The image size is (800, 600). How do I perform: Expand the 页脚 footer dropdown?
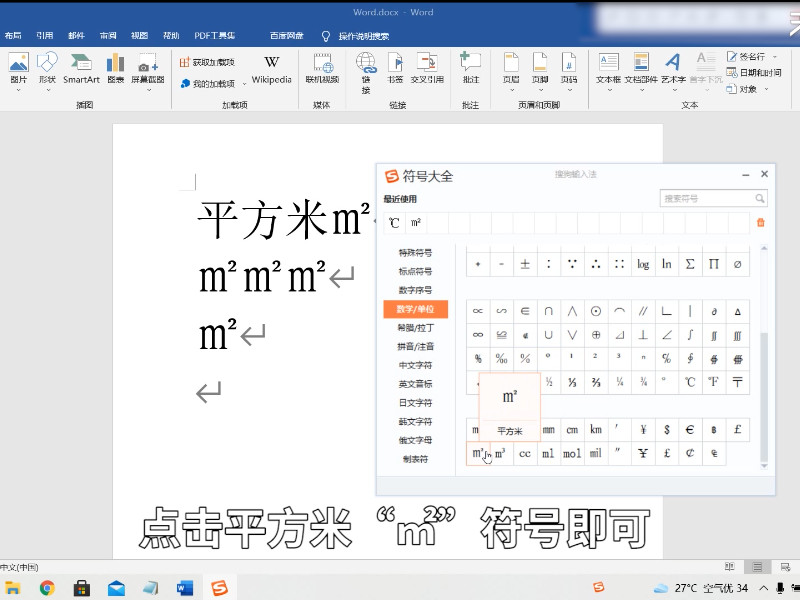point(540,90)
